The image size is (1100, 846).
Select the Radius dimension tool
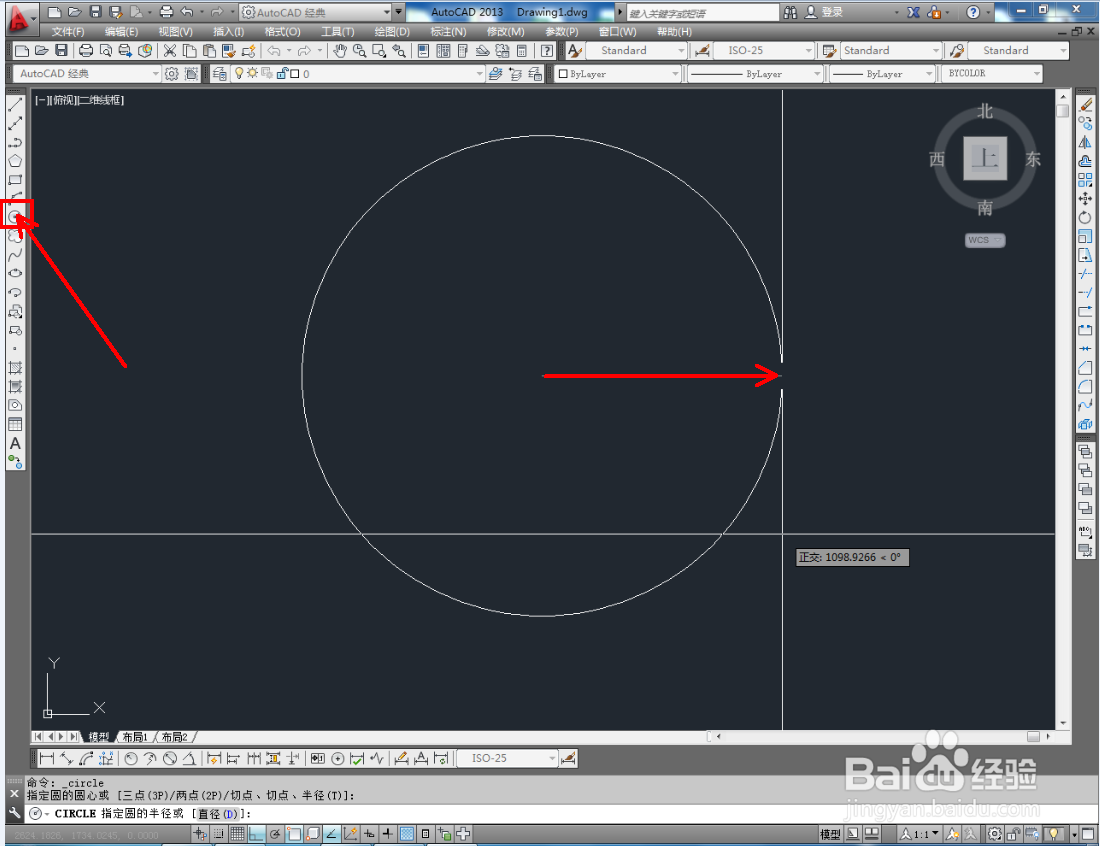[x=130, y=758]
